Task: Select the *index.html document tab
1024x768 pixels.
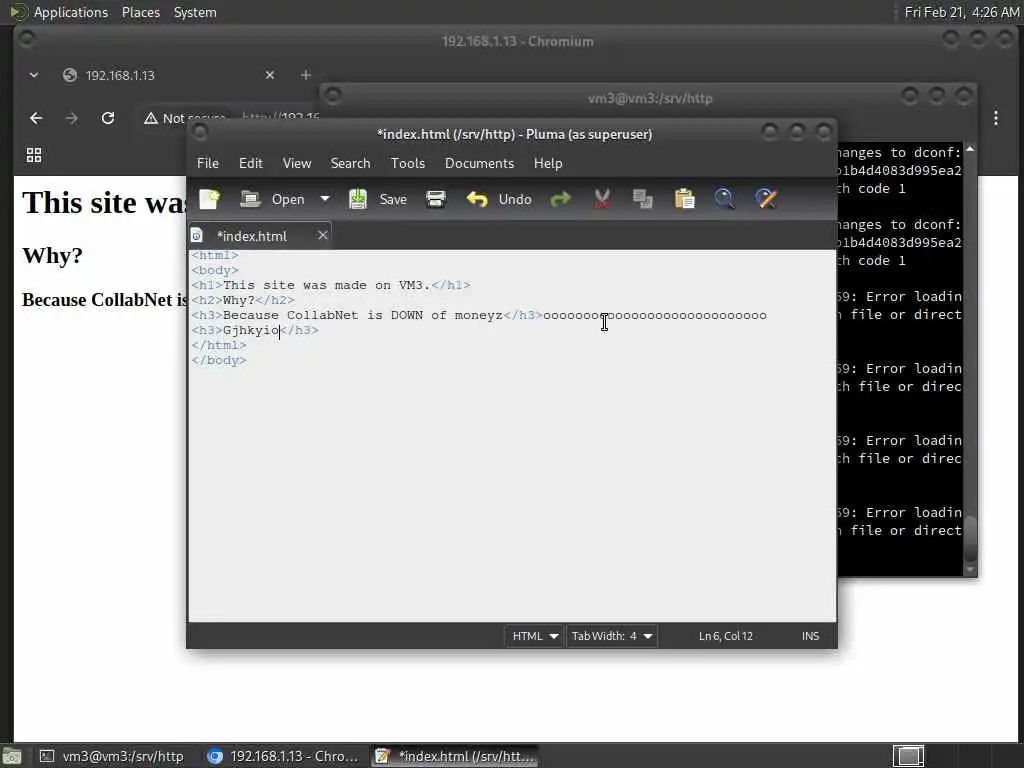Action: click(x=251, y=236)
